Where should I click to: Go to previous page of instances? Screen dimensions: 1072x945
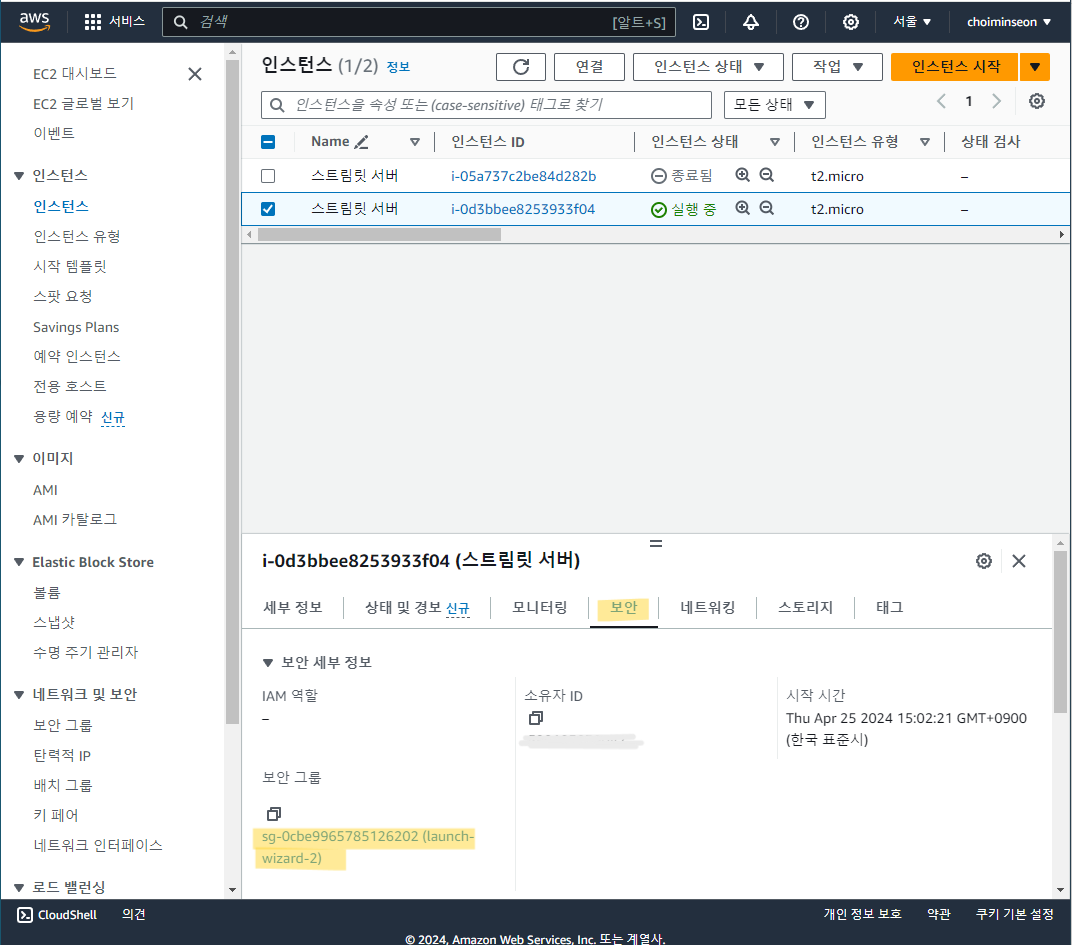point(941,101)
